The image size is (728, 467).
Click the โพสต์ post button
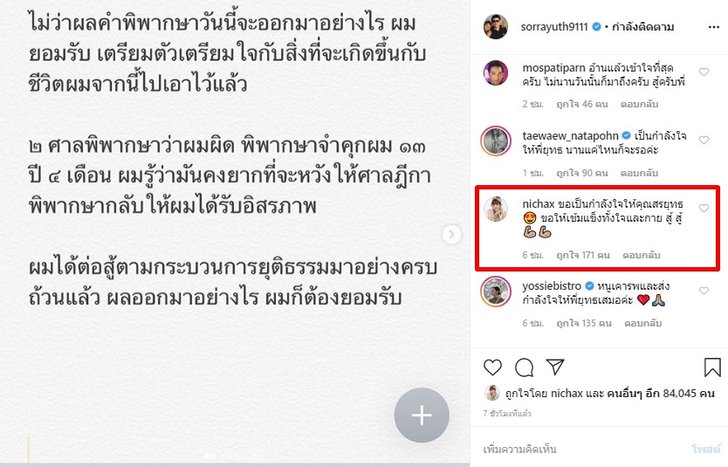(706, 449)
